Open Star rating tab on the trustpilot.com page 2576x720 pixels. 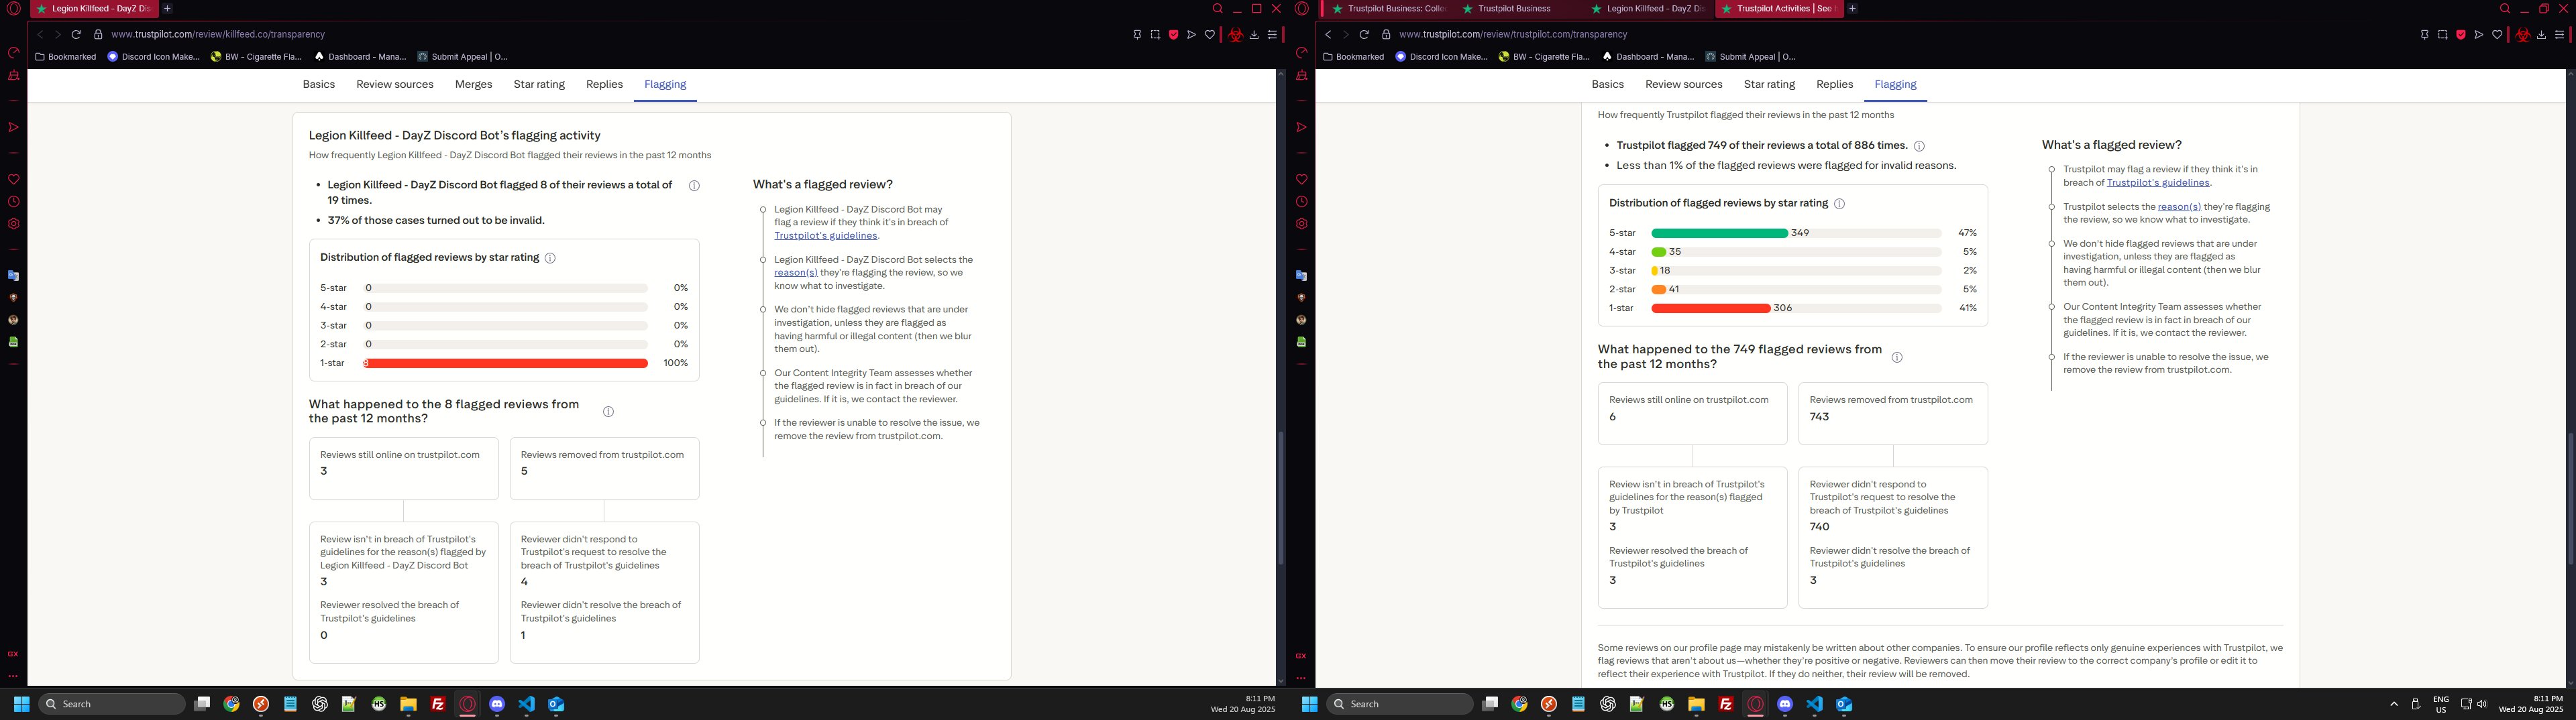pyautogui.click(x=1769, y=85)
